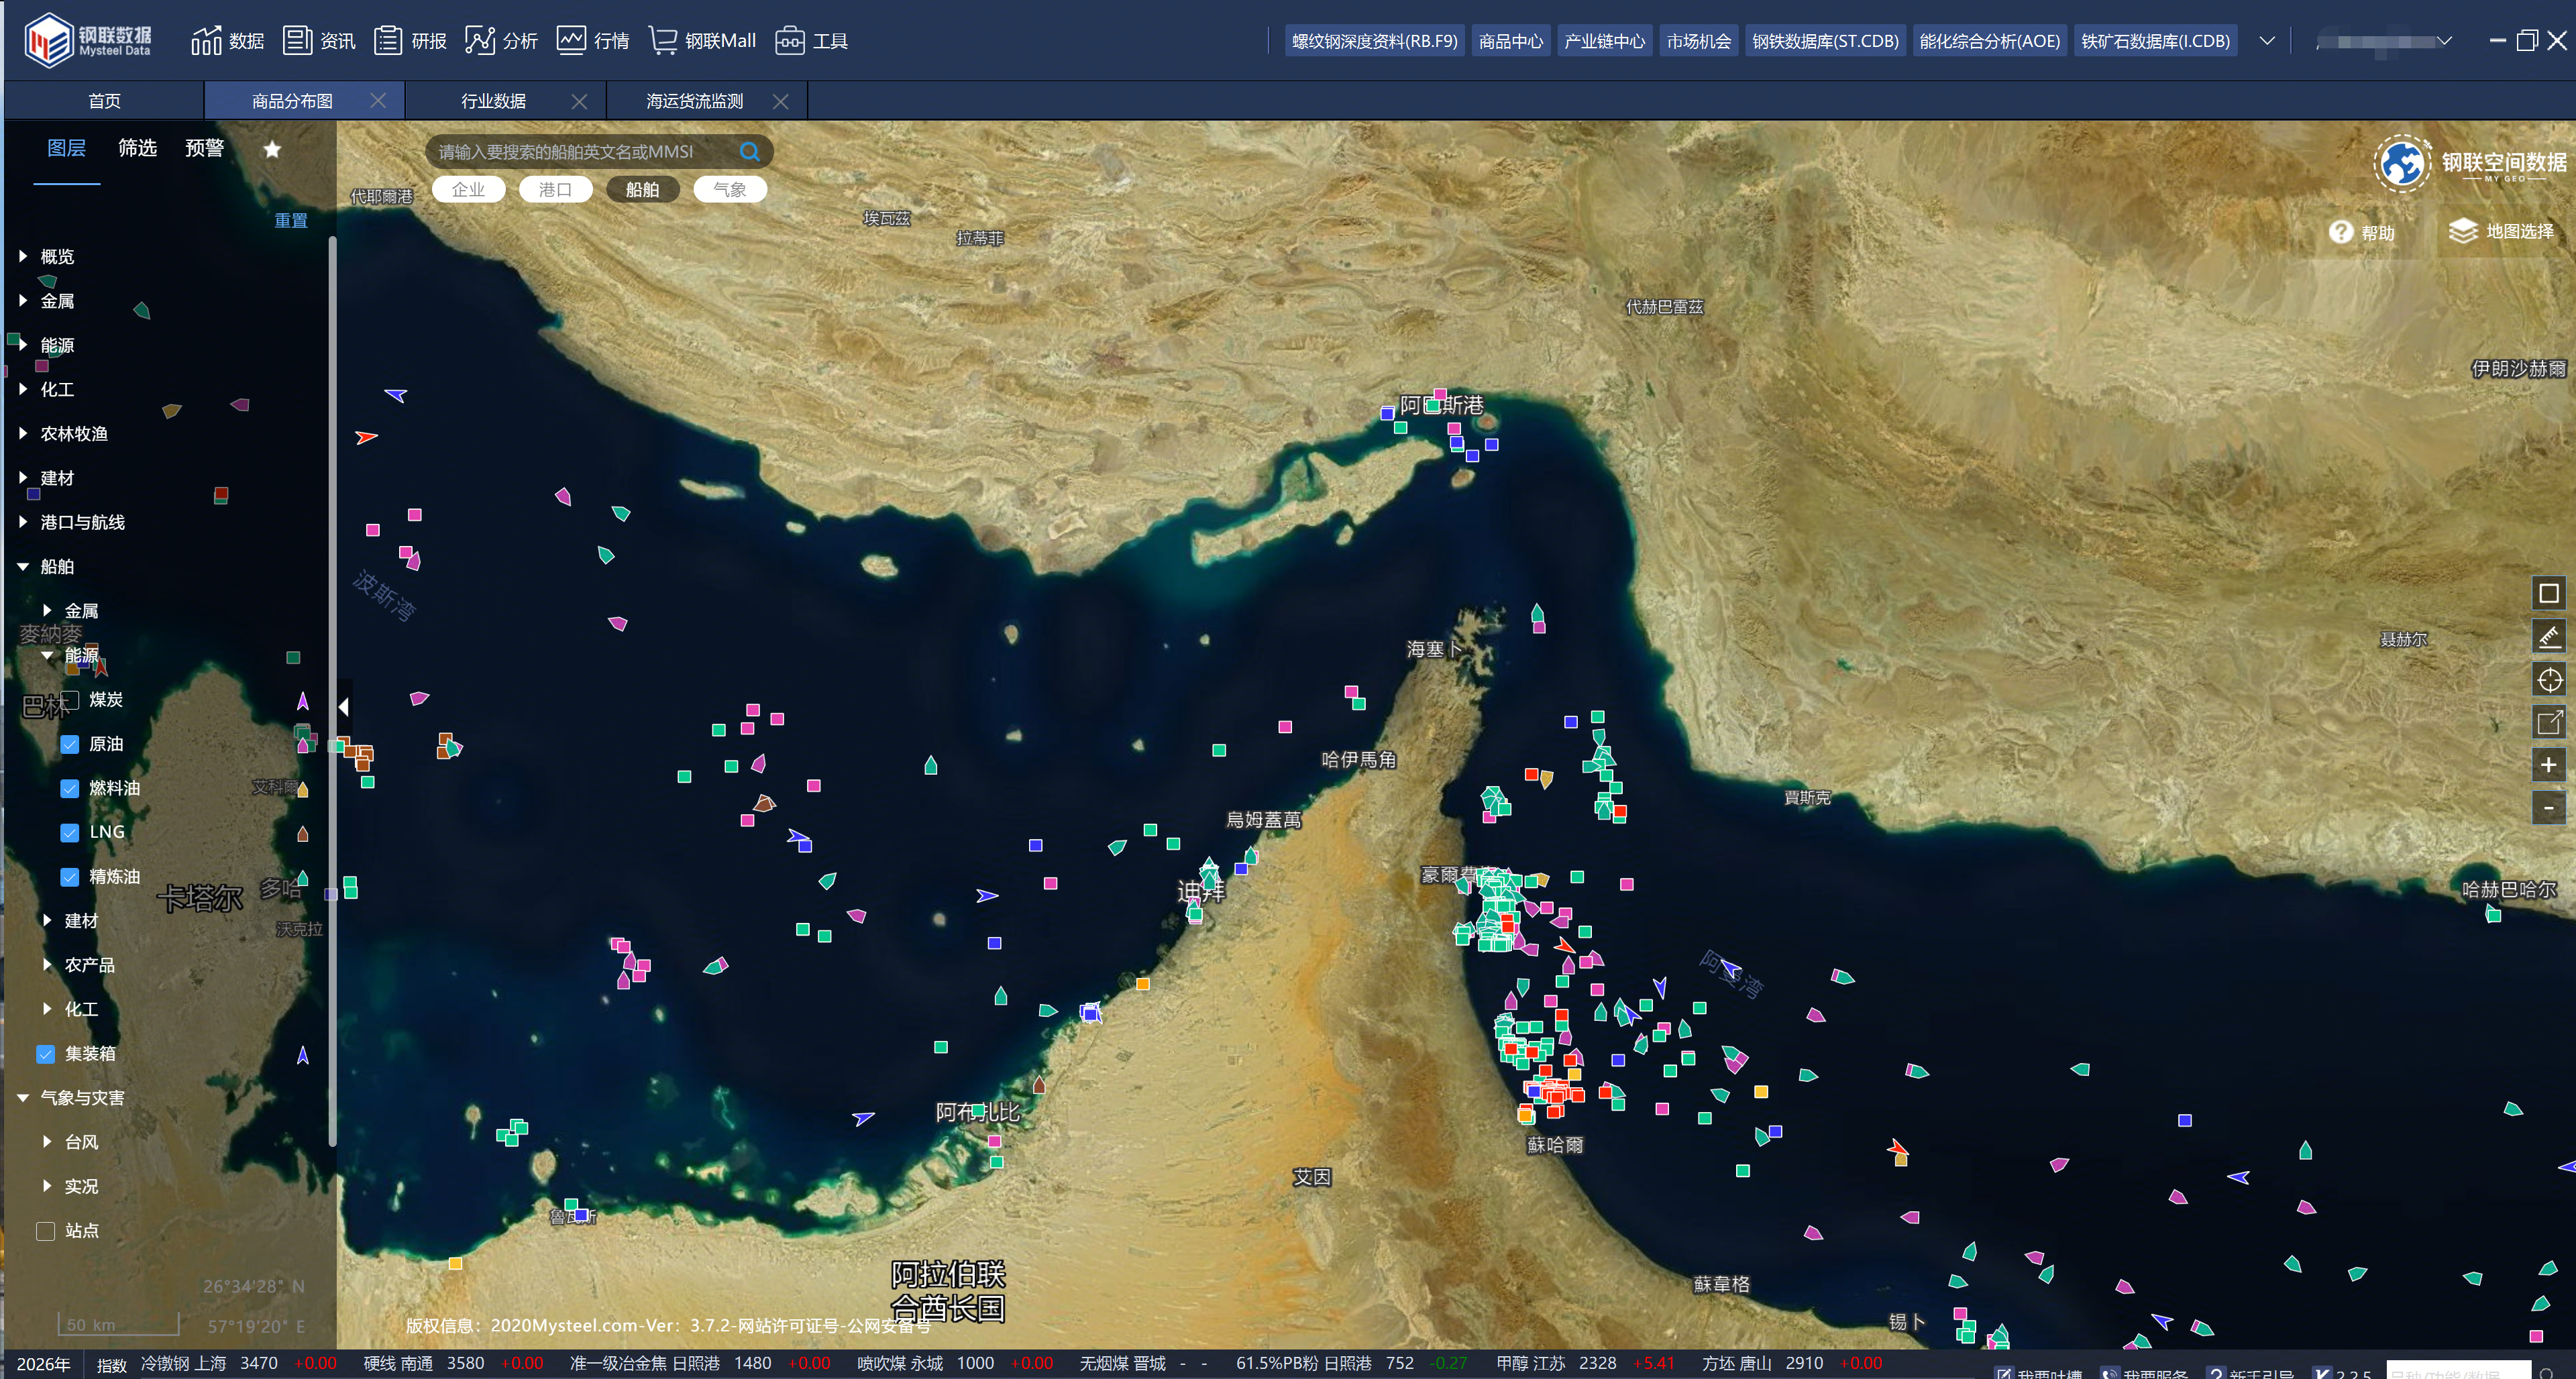Click the ship search magnifier icon
Viewport: 2576px width, 1379px height.
(749, 152)
